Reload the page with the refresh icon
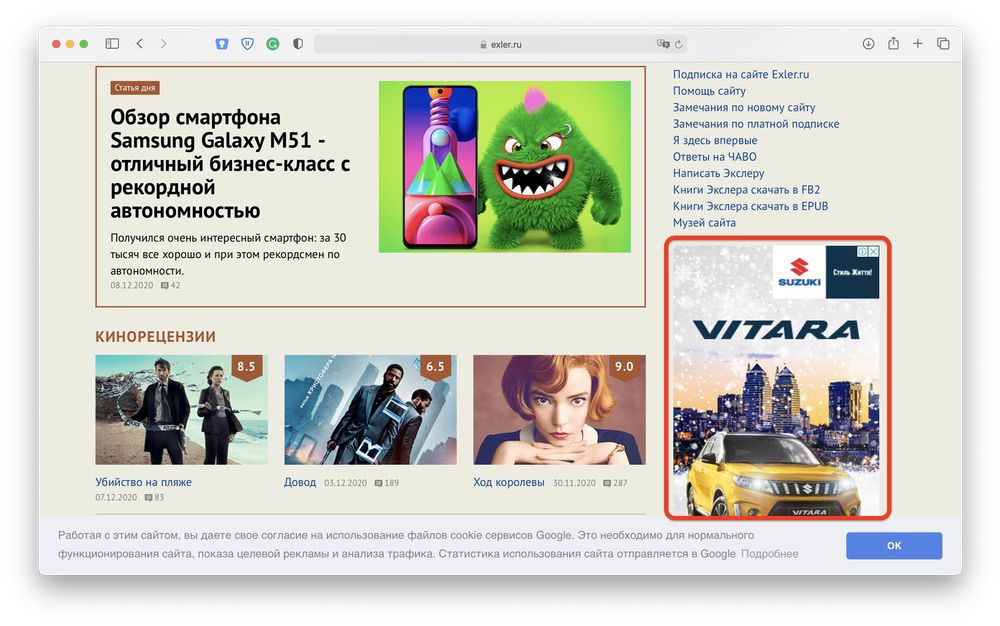Viewport: 1000px width, 626px height. (679, 44)
